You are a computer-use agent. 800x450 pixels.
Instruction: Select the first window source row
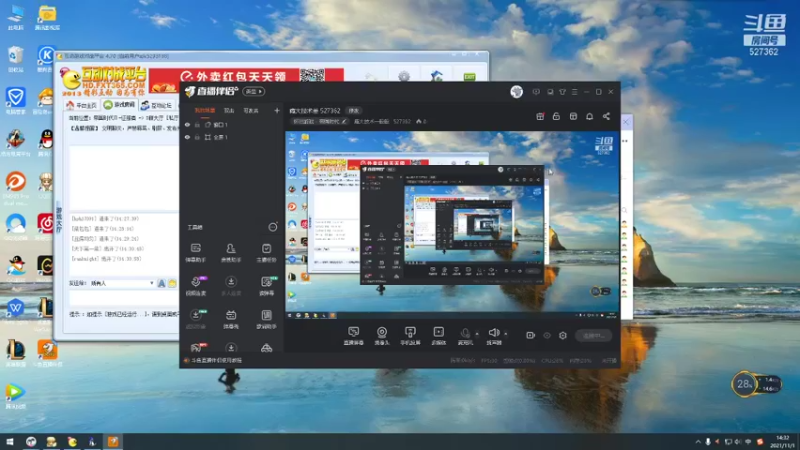232,124
